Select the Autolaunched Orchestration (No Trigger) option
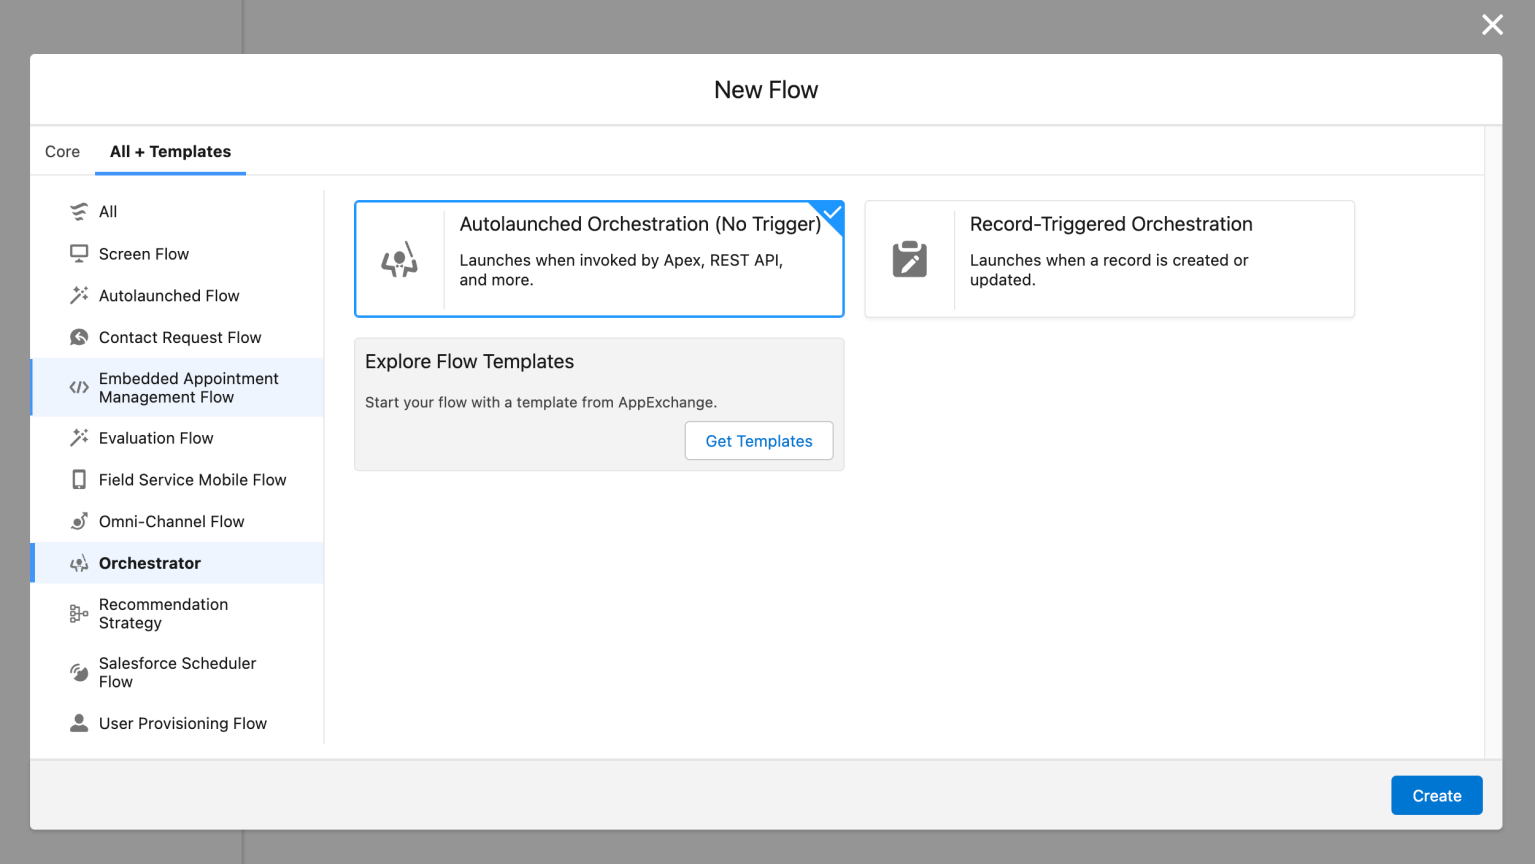The image size is (1535, 864). 599,259
